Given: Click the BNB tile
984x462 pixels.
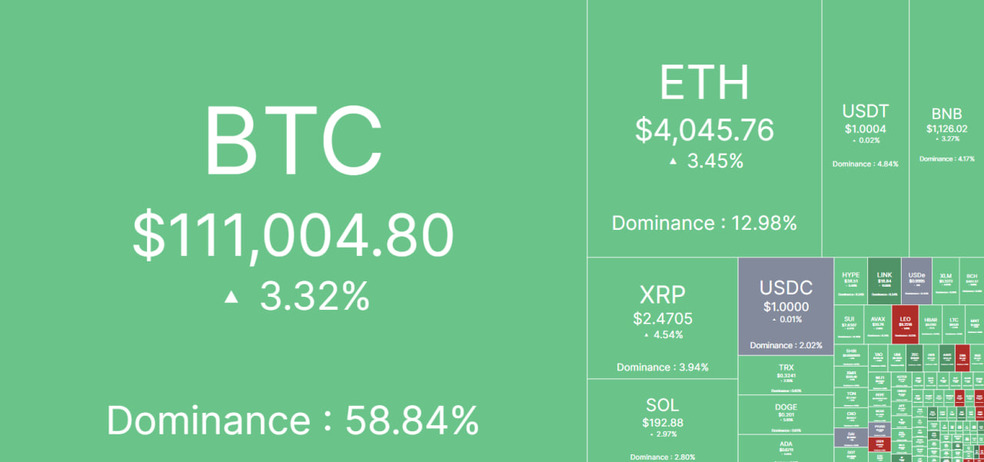Looking at the screenshot, I should (946, 130).
